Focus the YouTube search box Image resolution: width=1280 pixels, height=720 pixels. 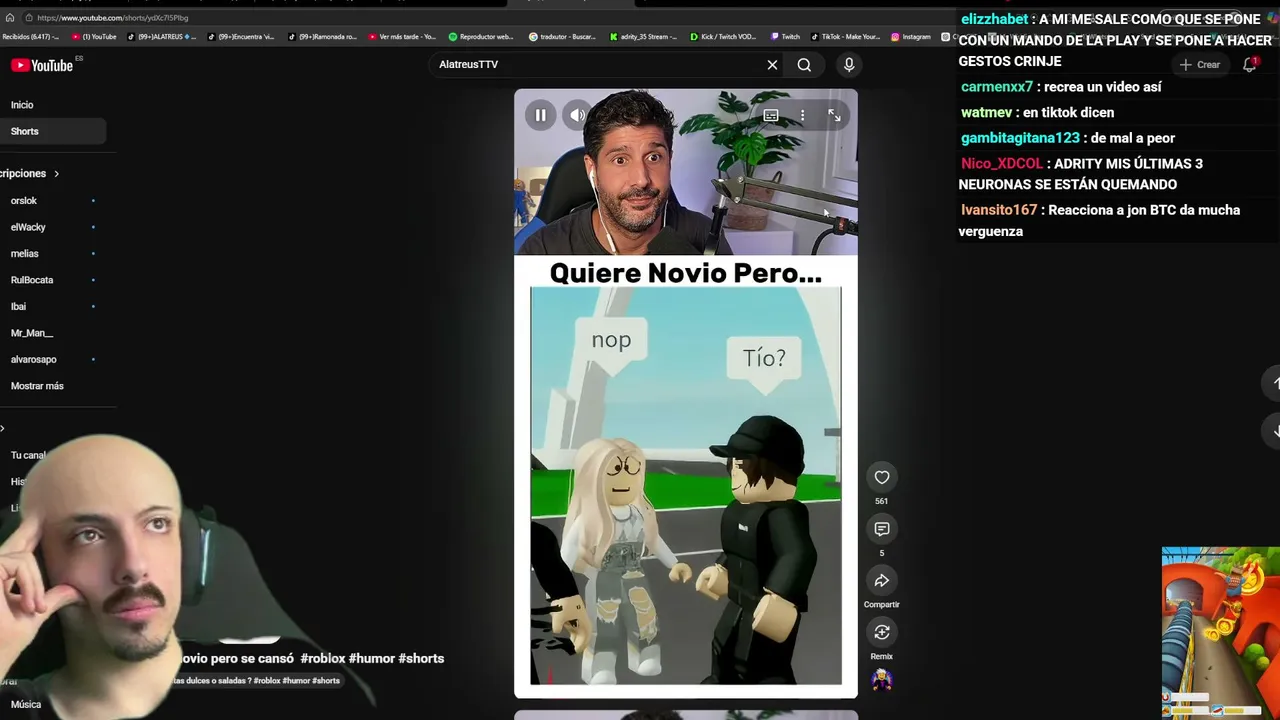(x=598, y=65)
